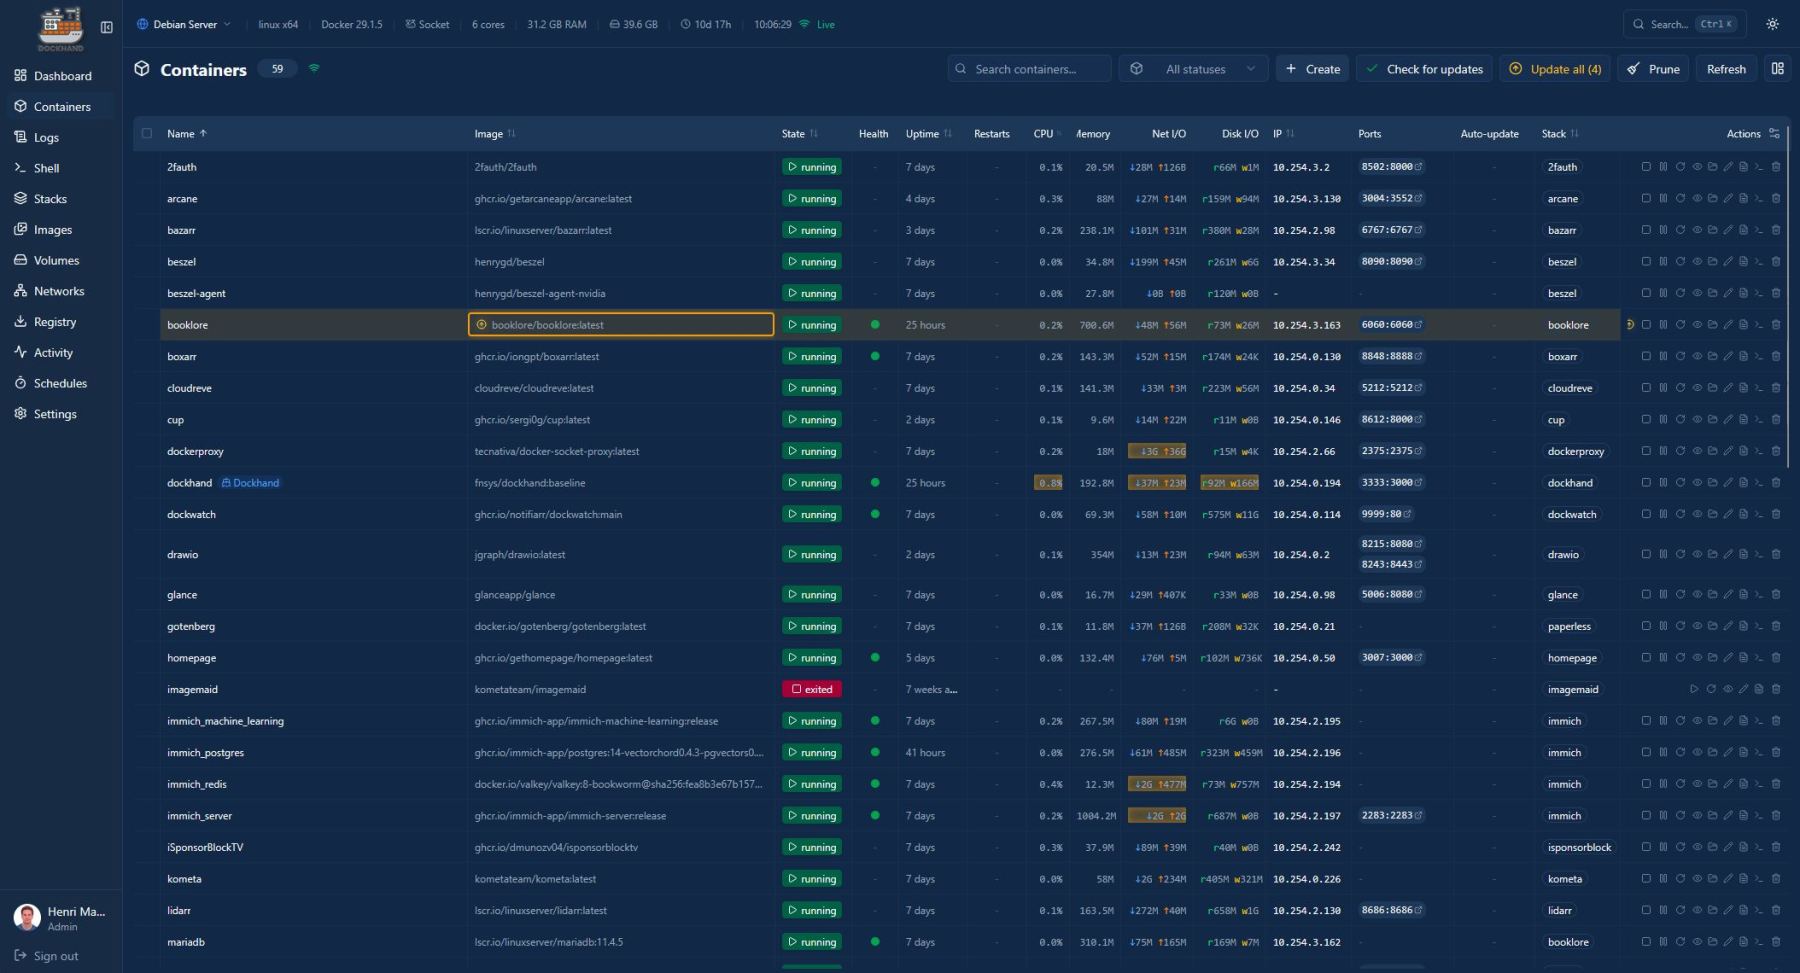
Task: Start the exited imagemaid container
Action: tap(1694, 689)
